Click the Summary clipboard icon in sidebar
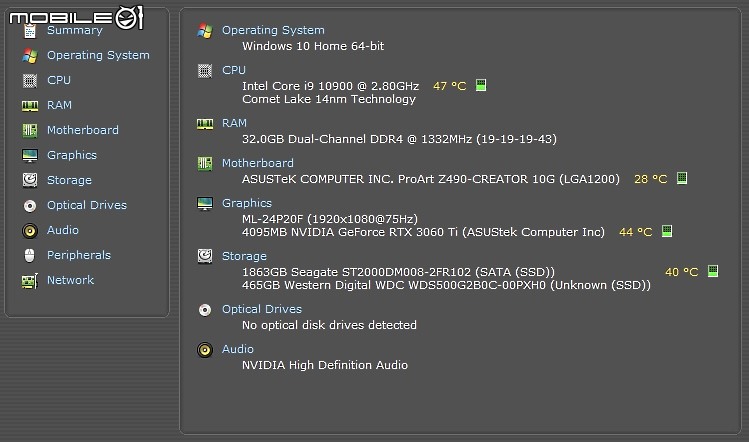749x442 pixels. pyautogui.click(x=30, y=32)
